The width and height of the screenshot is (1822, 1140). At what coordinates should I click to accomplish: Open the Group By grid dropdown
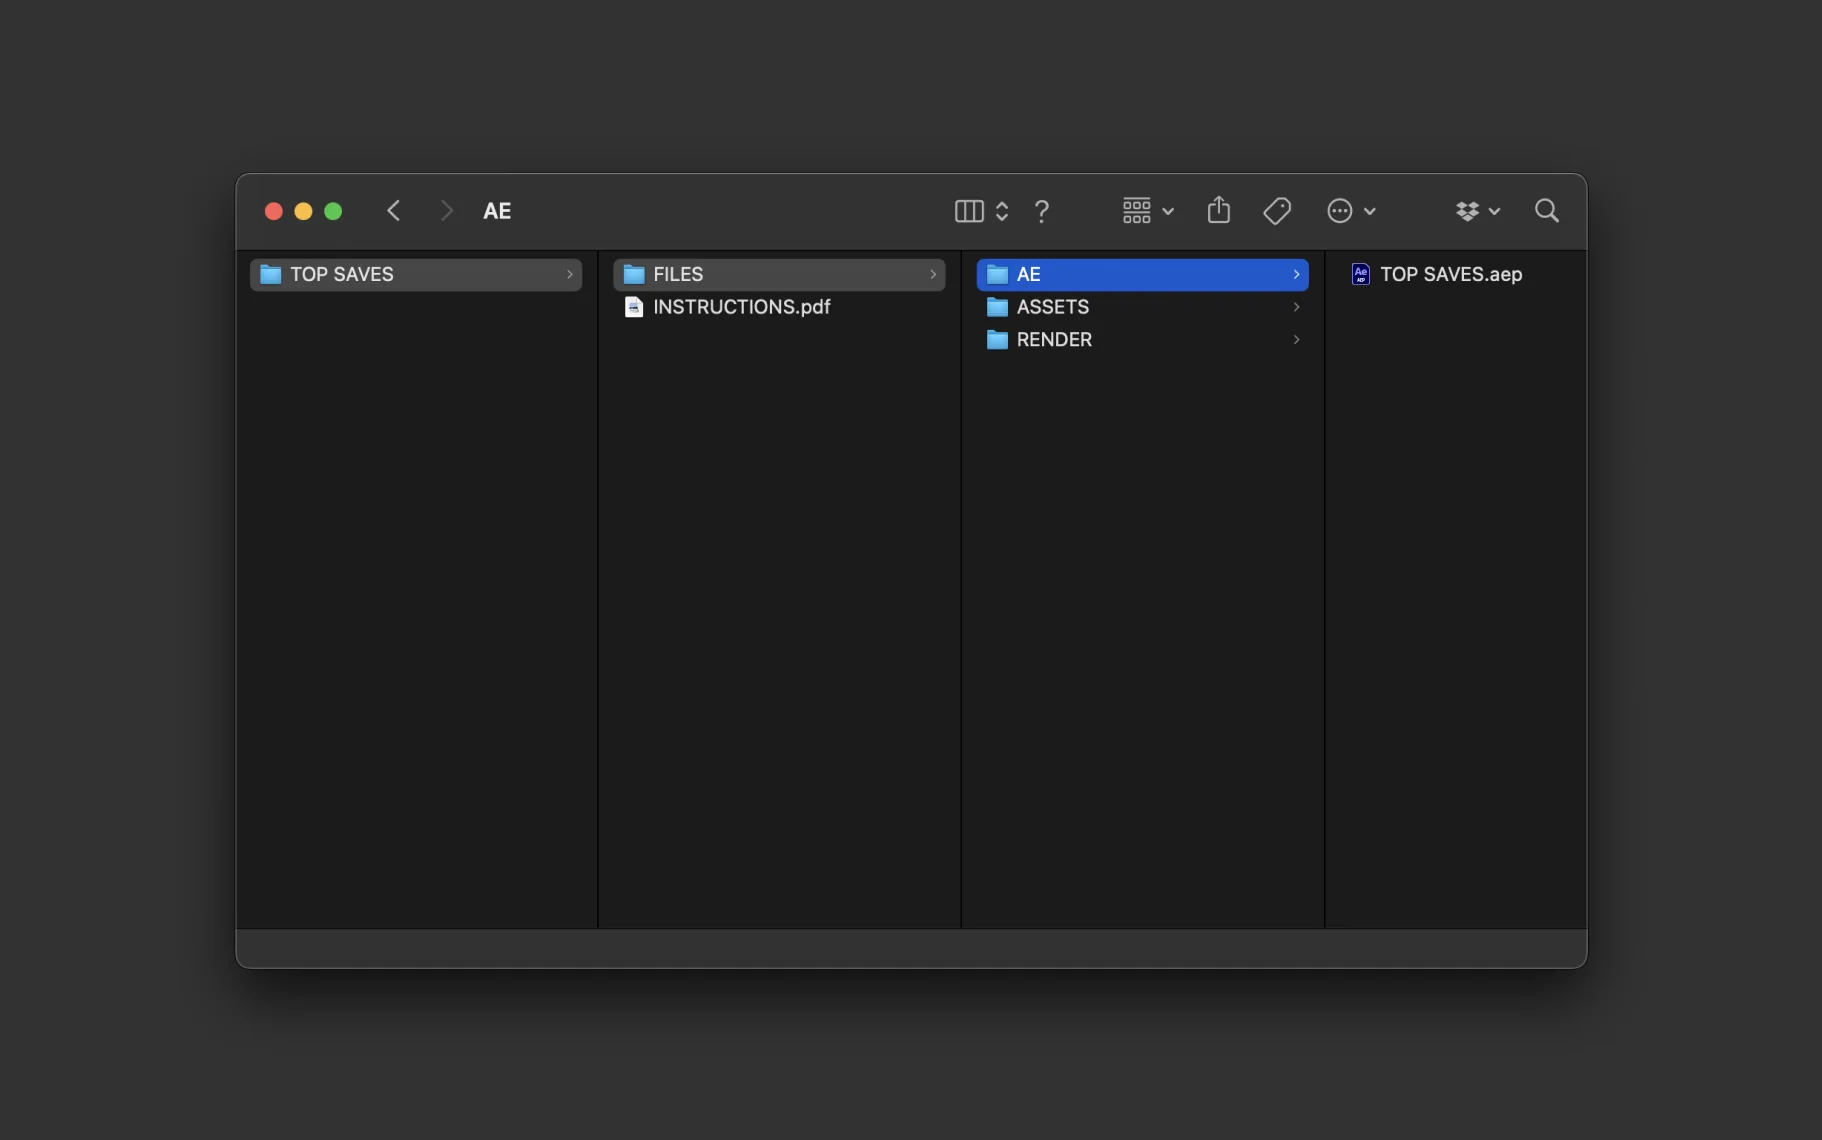click(x=1147, y=211)
